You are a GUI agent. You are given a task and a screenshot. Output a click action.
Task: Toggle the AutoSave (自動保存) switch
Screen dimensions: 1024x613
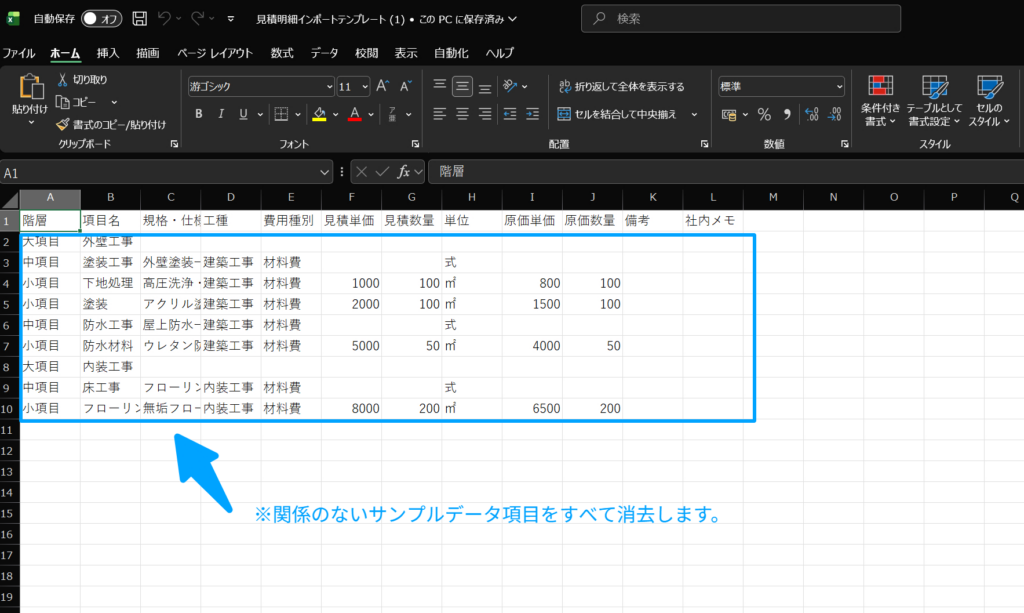[101, 19]
